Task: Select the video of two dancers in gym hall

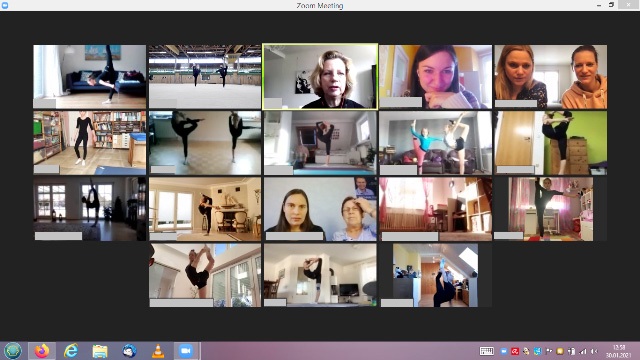Action: [204, 77]
